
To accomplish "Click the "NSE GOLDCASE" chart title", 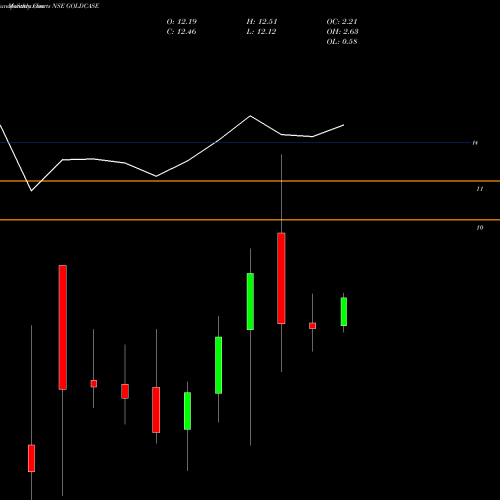I will [x=76, y=6].
